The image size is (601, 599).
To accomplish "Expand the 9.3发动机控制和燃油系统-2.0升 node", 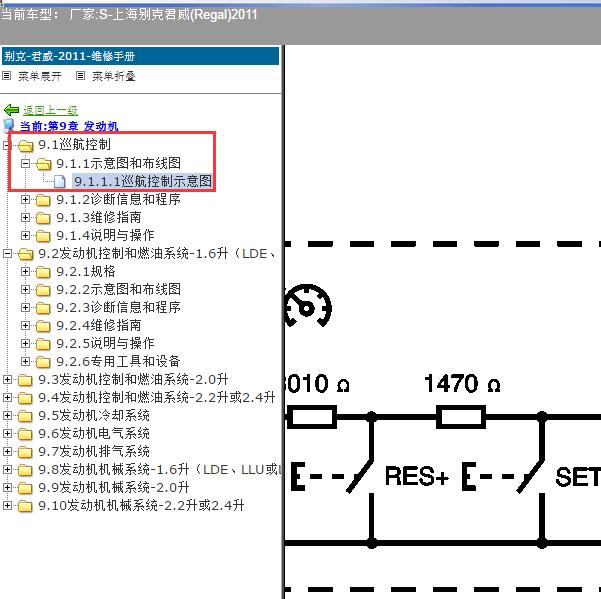I will pyautogui.click(x=7, y=379).
